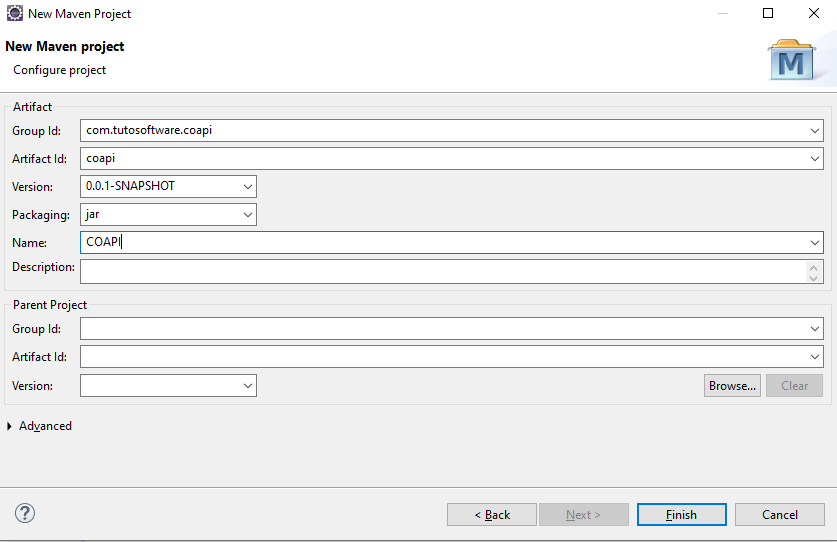Click the help question mark icon
Image resolution: width=837 pixels, height=542 pixels.
pos(25,513)
